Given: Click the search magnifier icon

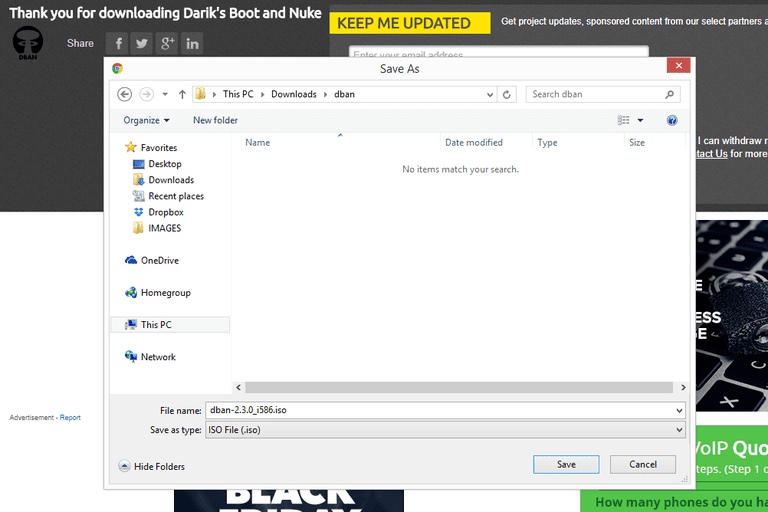Looking at the screenshot, I should point(670,94).
